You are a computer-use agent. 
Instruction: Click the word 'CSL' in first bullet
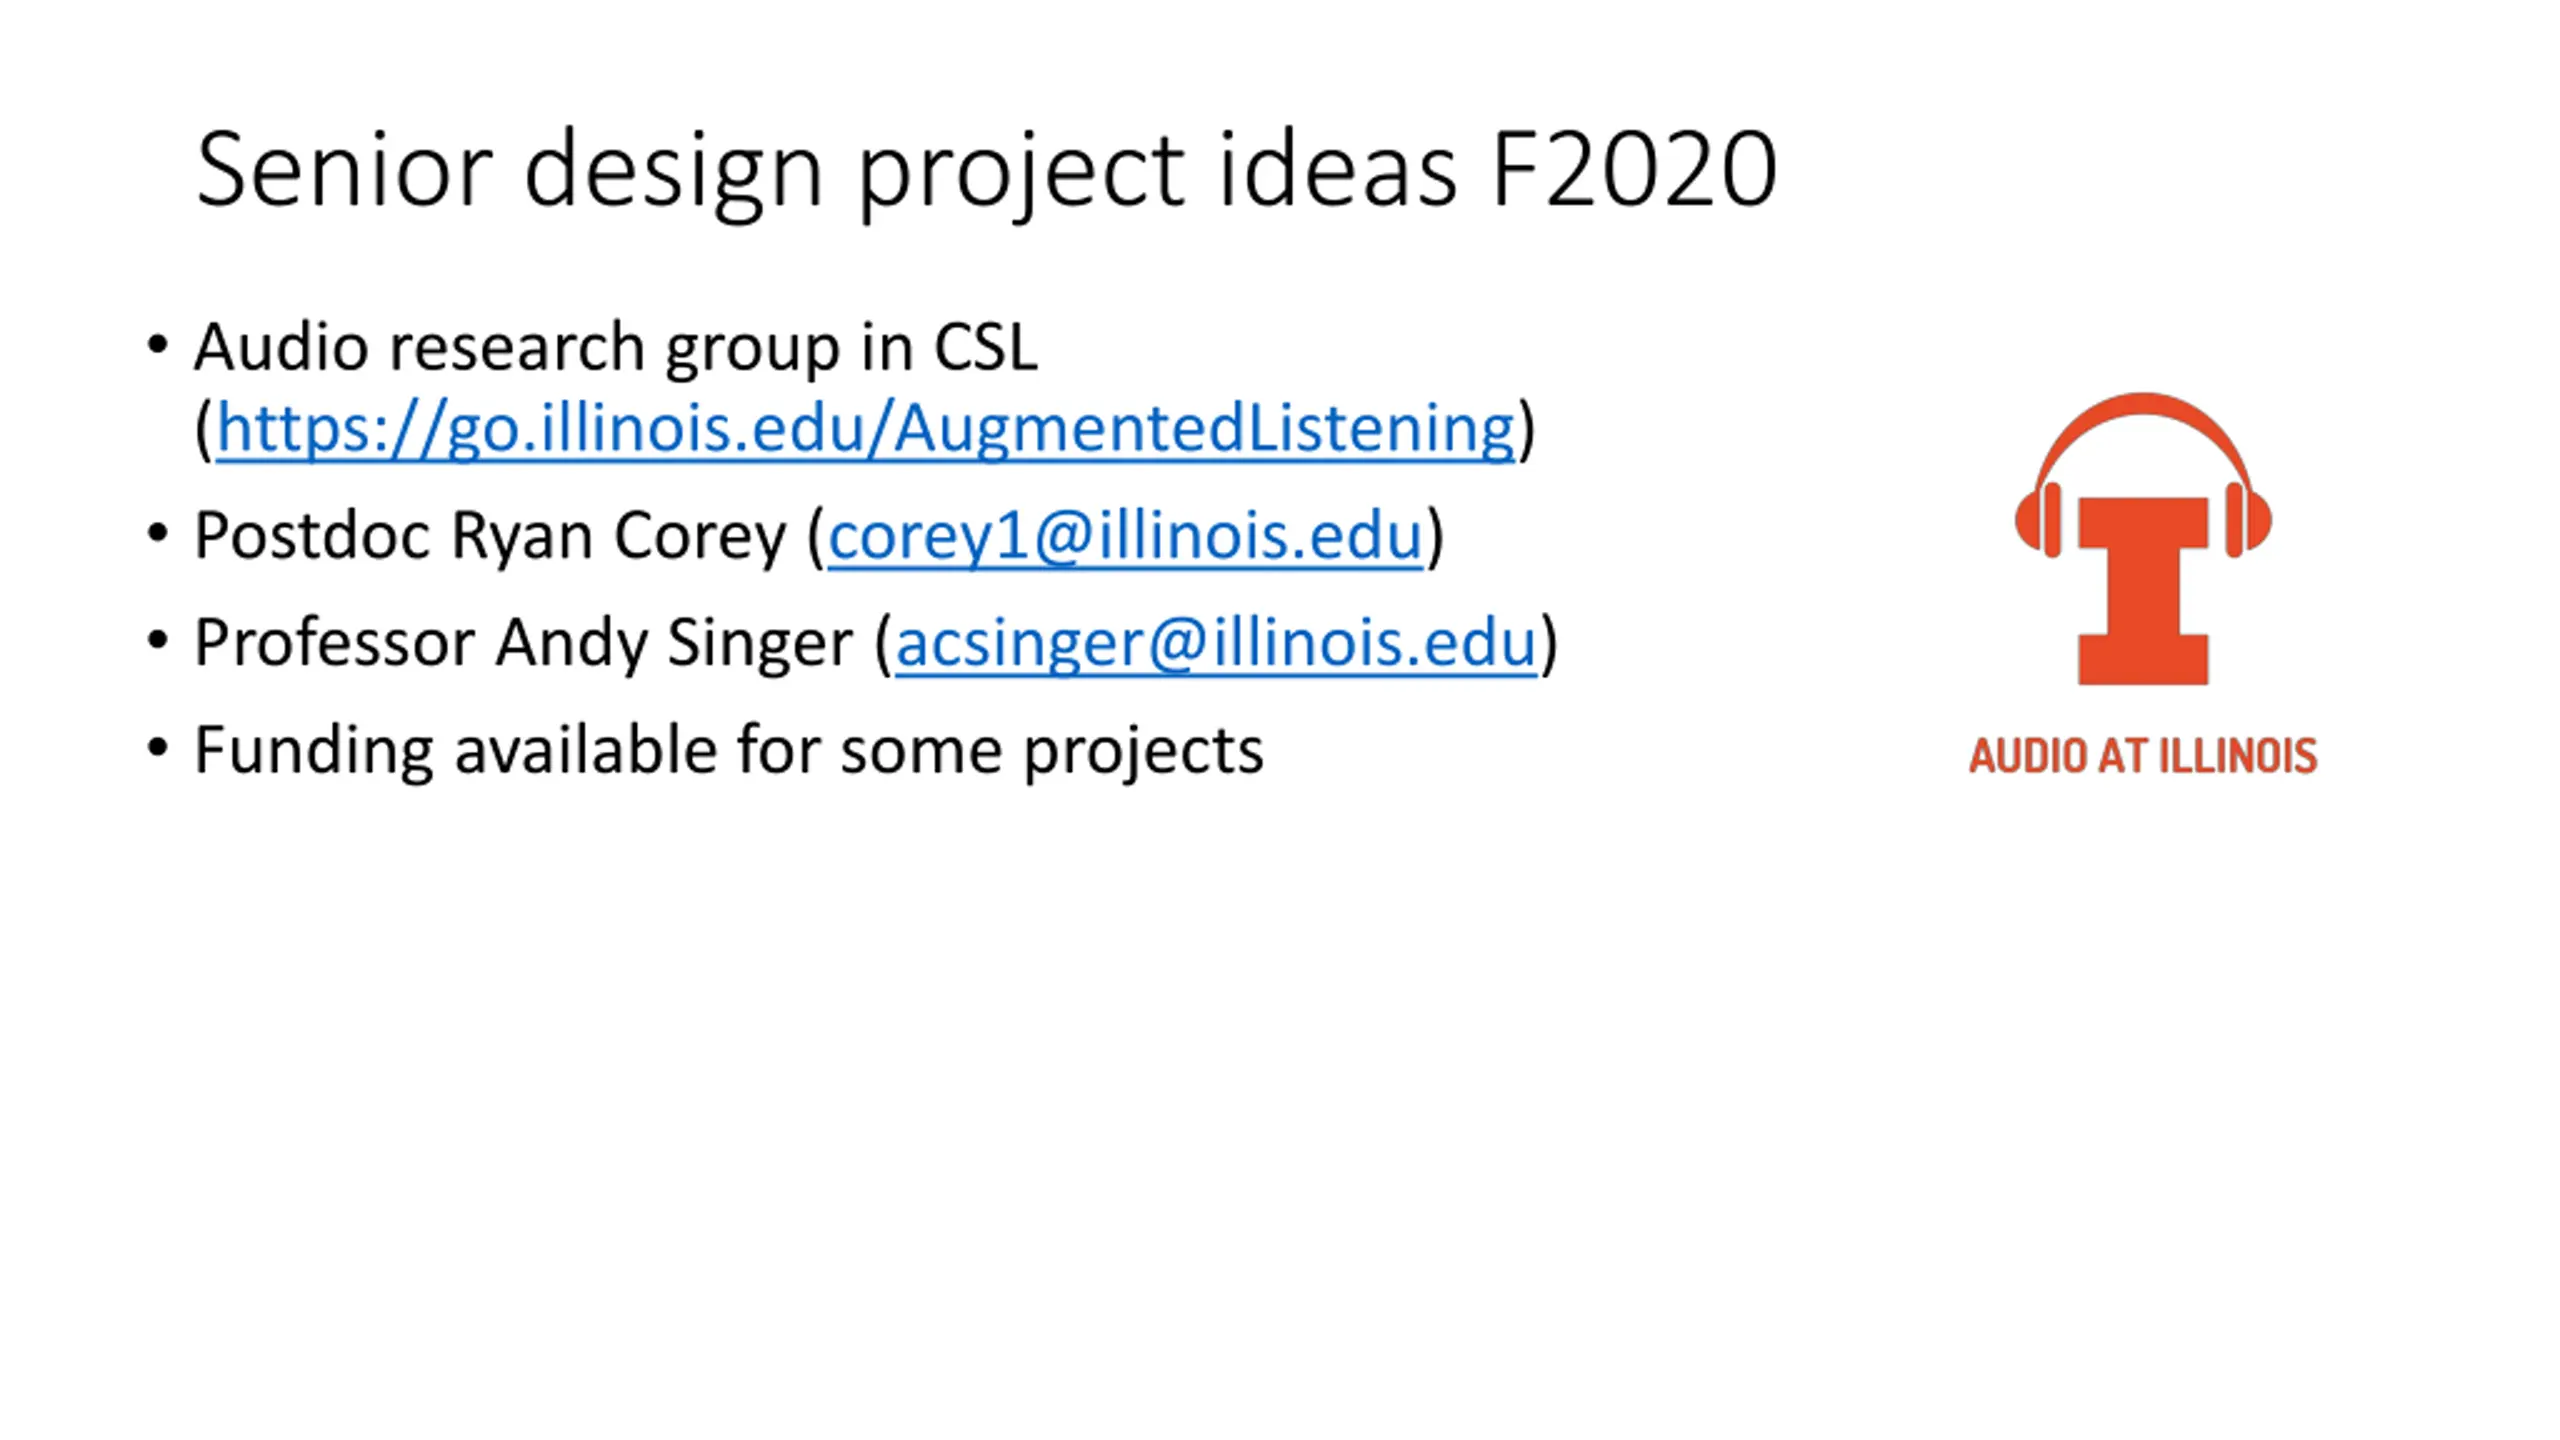[x=985, y=348]
